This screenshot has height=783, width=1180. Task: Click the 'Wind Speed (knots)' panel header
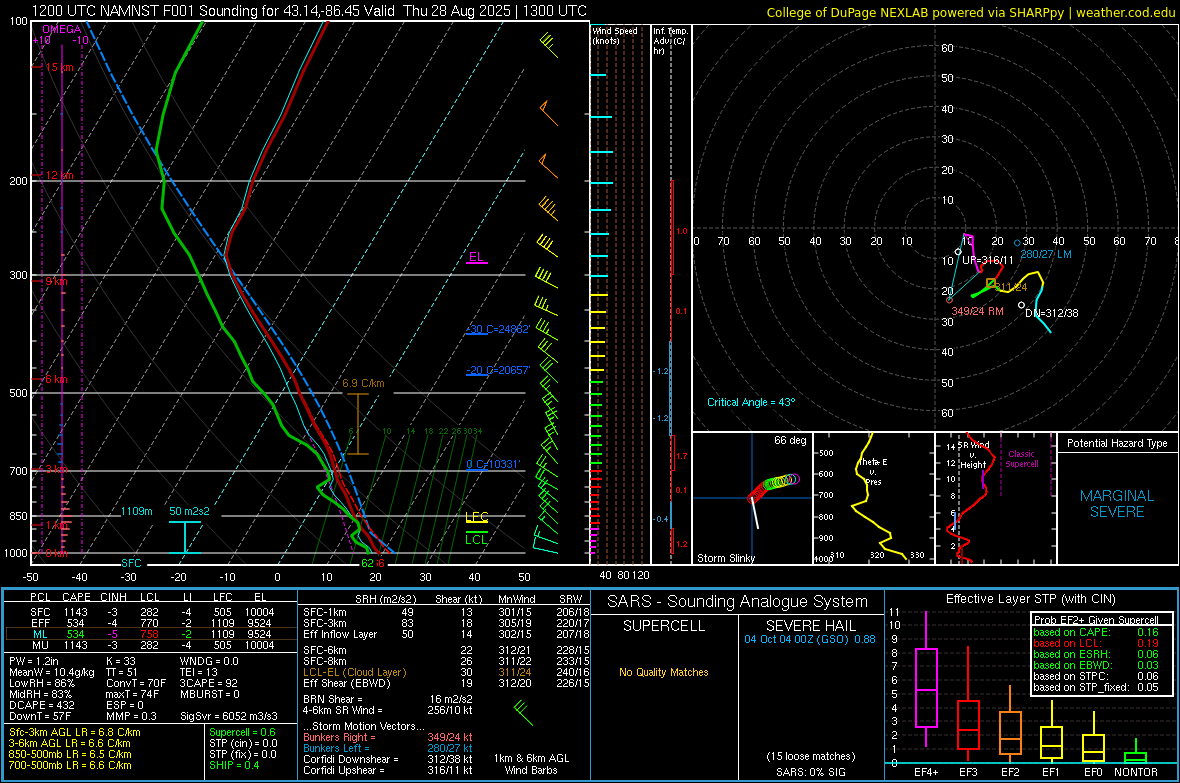[x=615, y=35]
